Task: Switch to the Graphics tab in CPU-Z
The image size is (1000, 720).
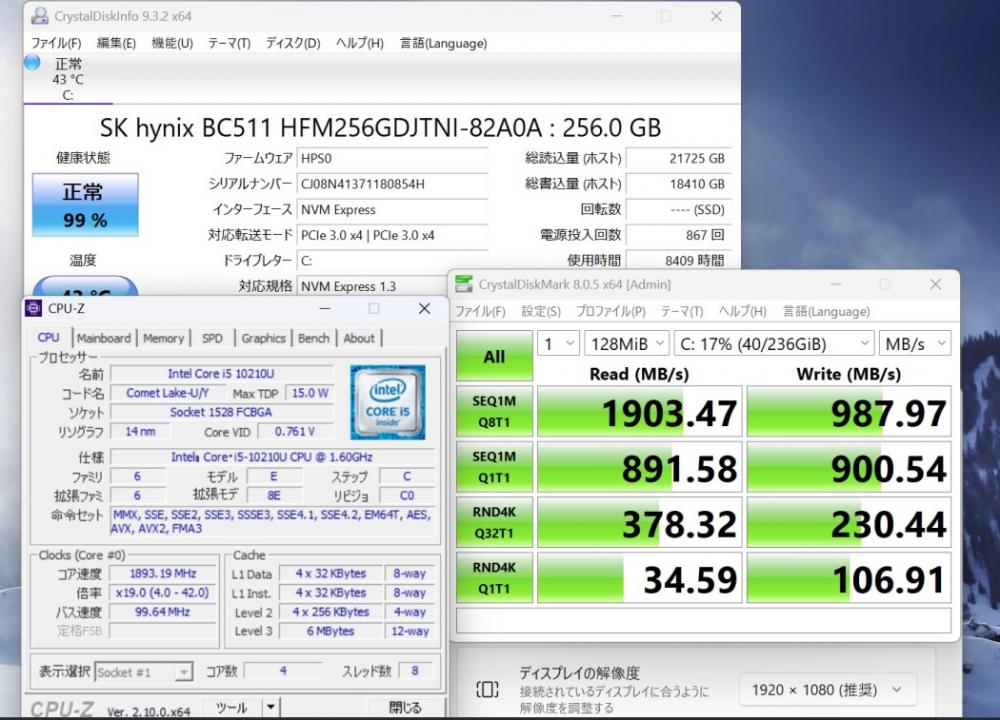Action: click(263, 338)
